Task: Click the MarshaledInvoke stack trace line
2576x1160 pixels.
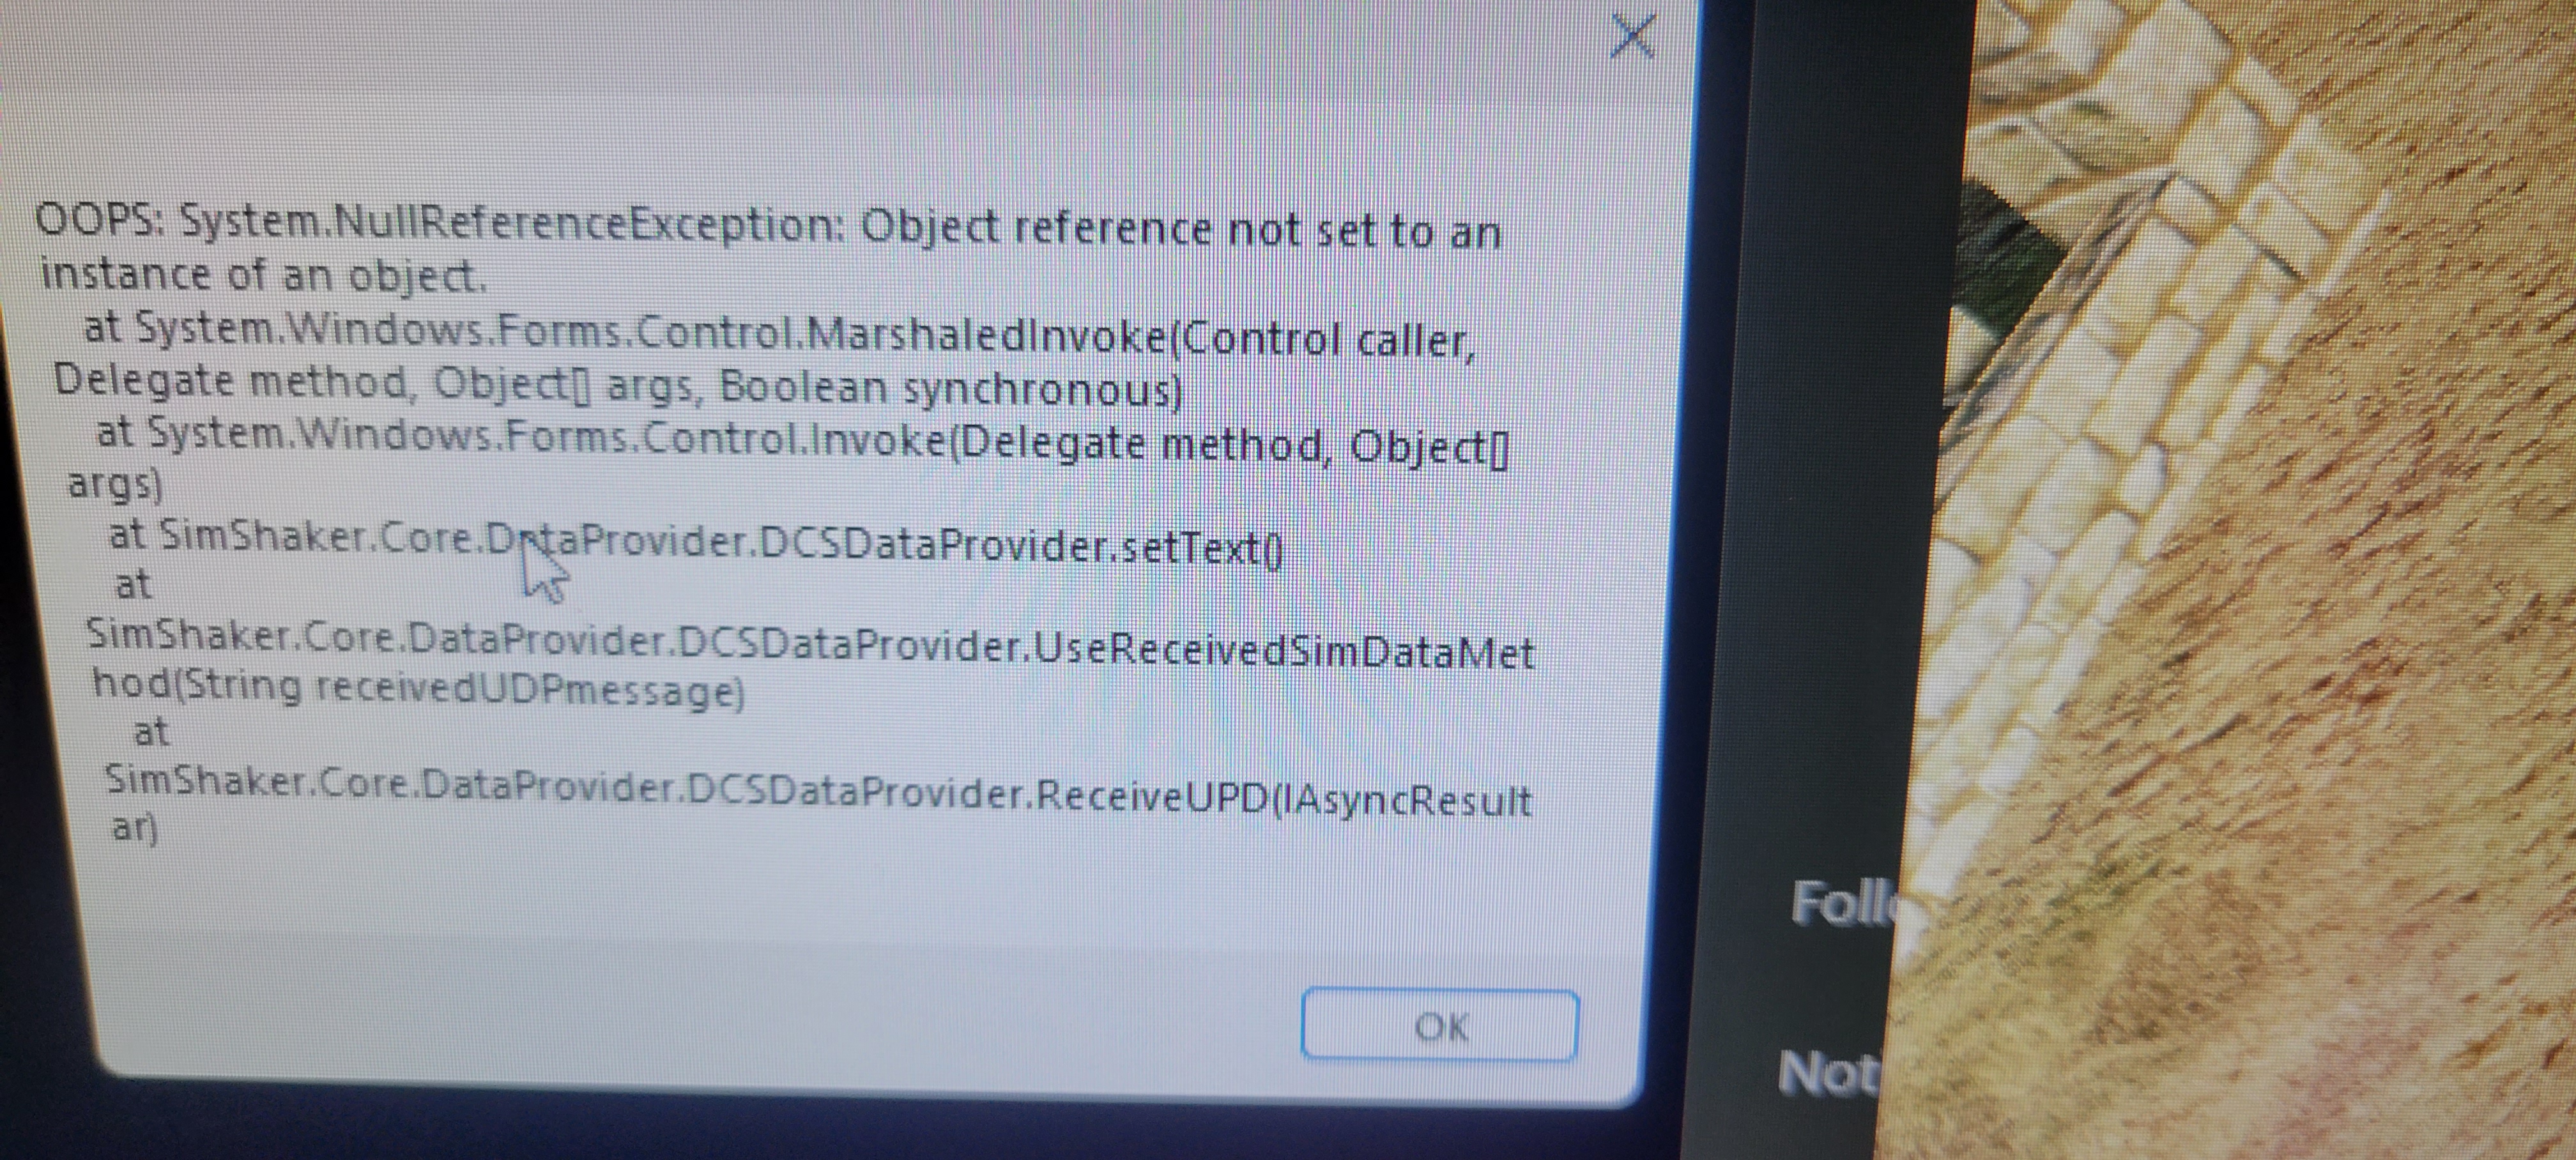Action: coord(780,334)
